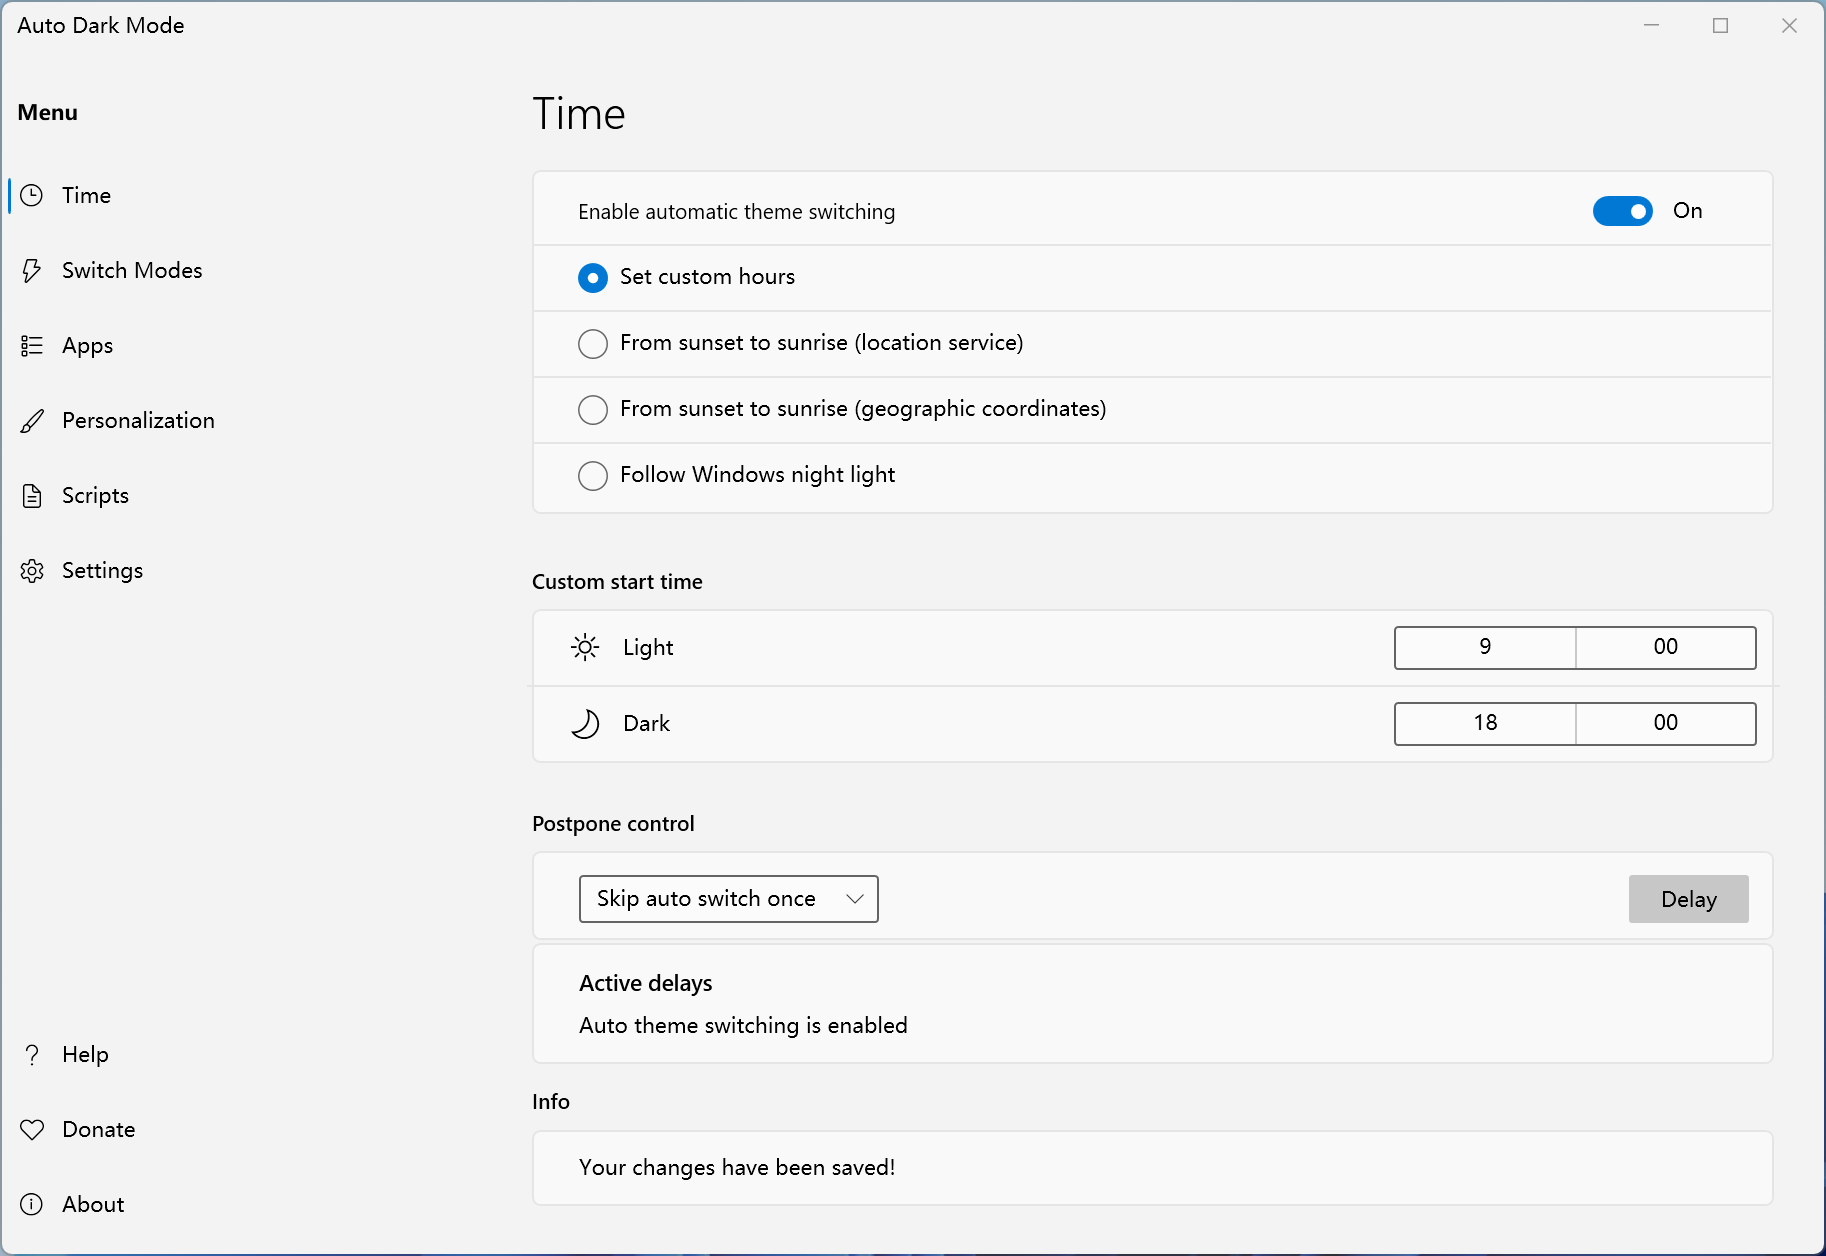Choose Follow Windows night light option
The image size is (1826, 1256).
(593, 475)
